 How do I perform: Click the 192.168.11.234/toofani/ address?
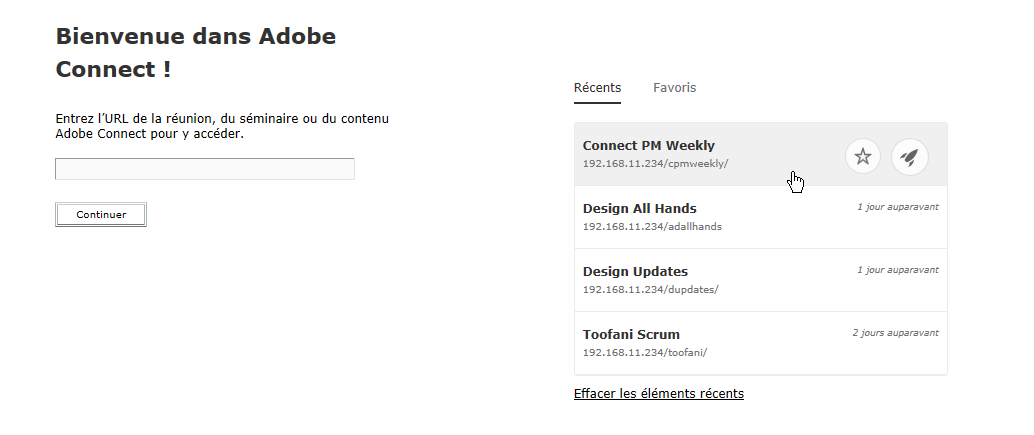click(x=644, y=352)
